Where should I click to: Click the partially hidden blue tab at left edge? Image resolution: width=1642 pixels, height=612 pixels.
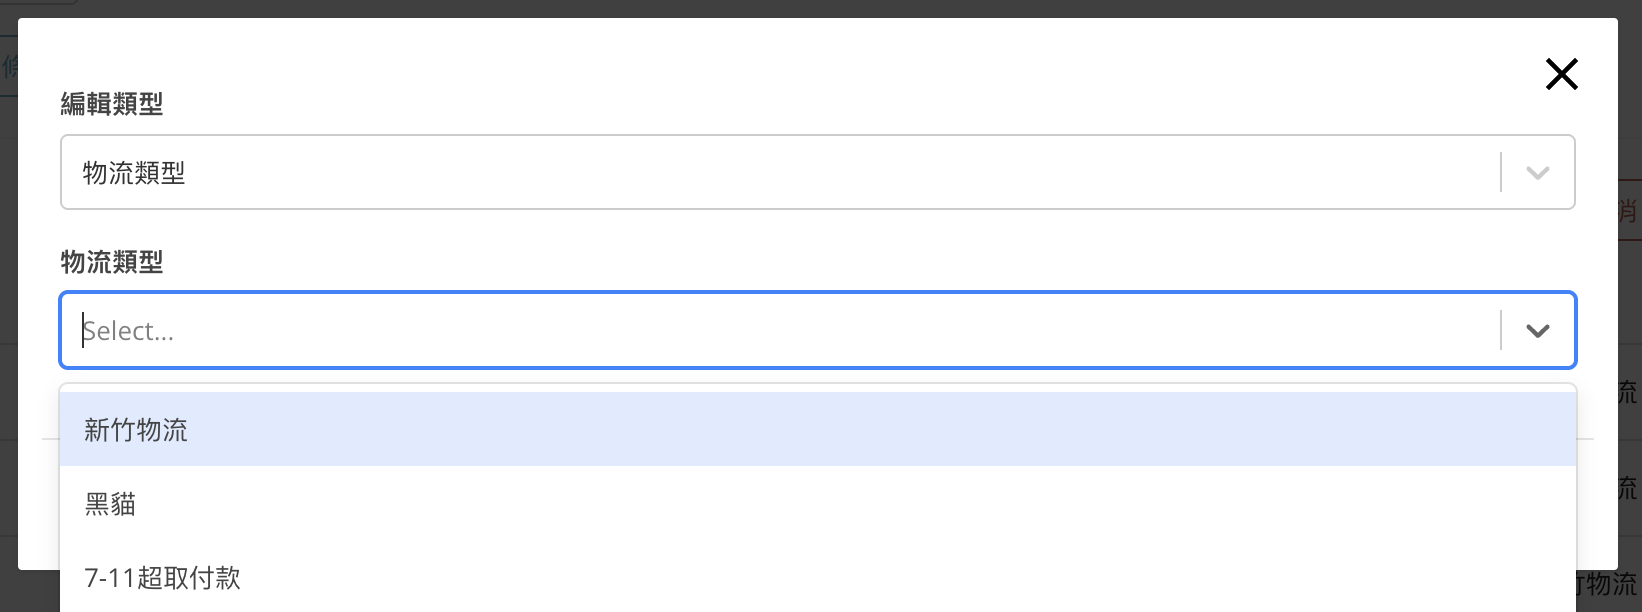[x=9, y=67]
